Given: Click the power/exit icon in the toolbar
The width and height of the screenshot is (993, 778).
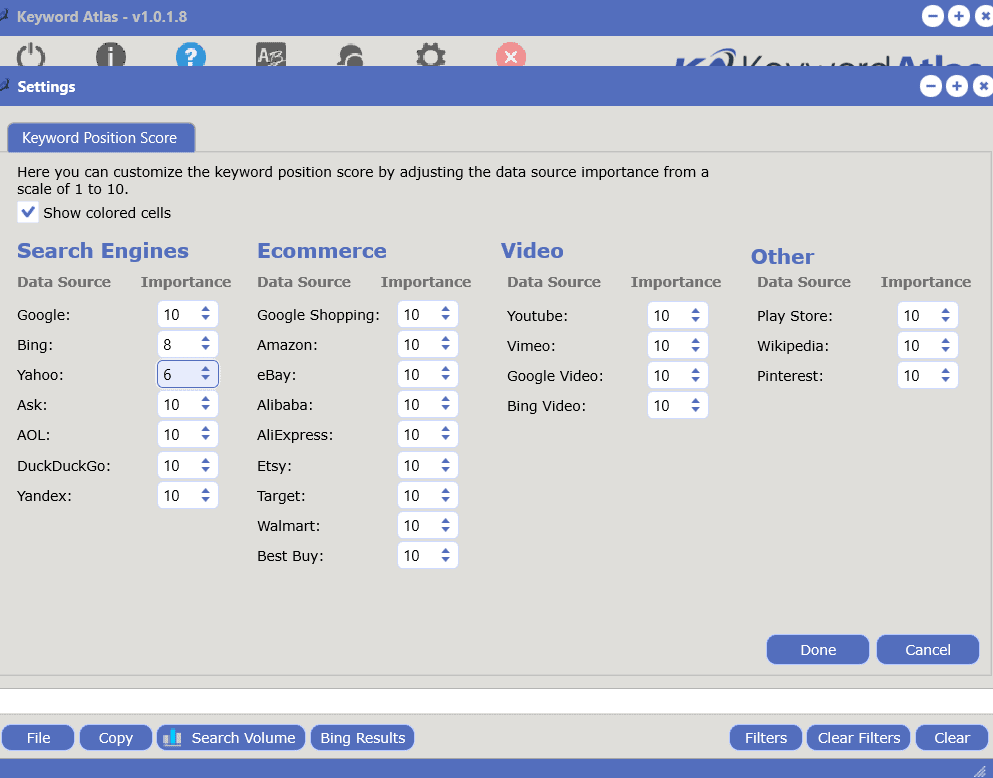Looking at the screenshot, I should coord(30,57).
